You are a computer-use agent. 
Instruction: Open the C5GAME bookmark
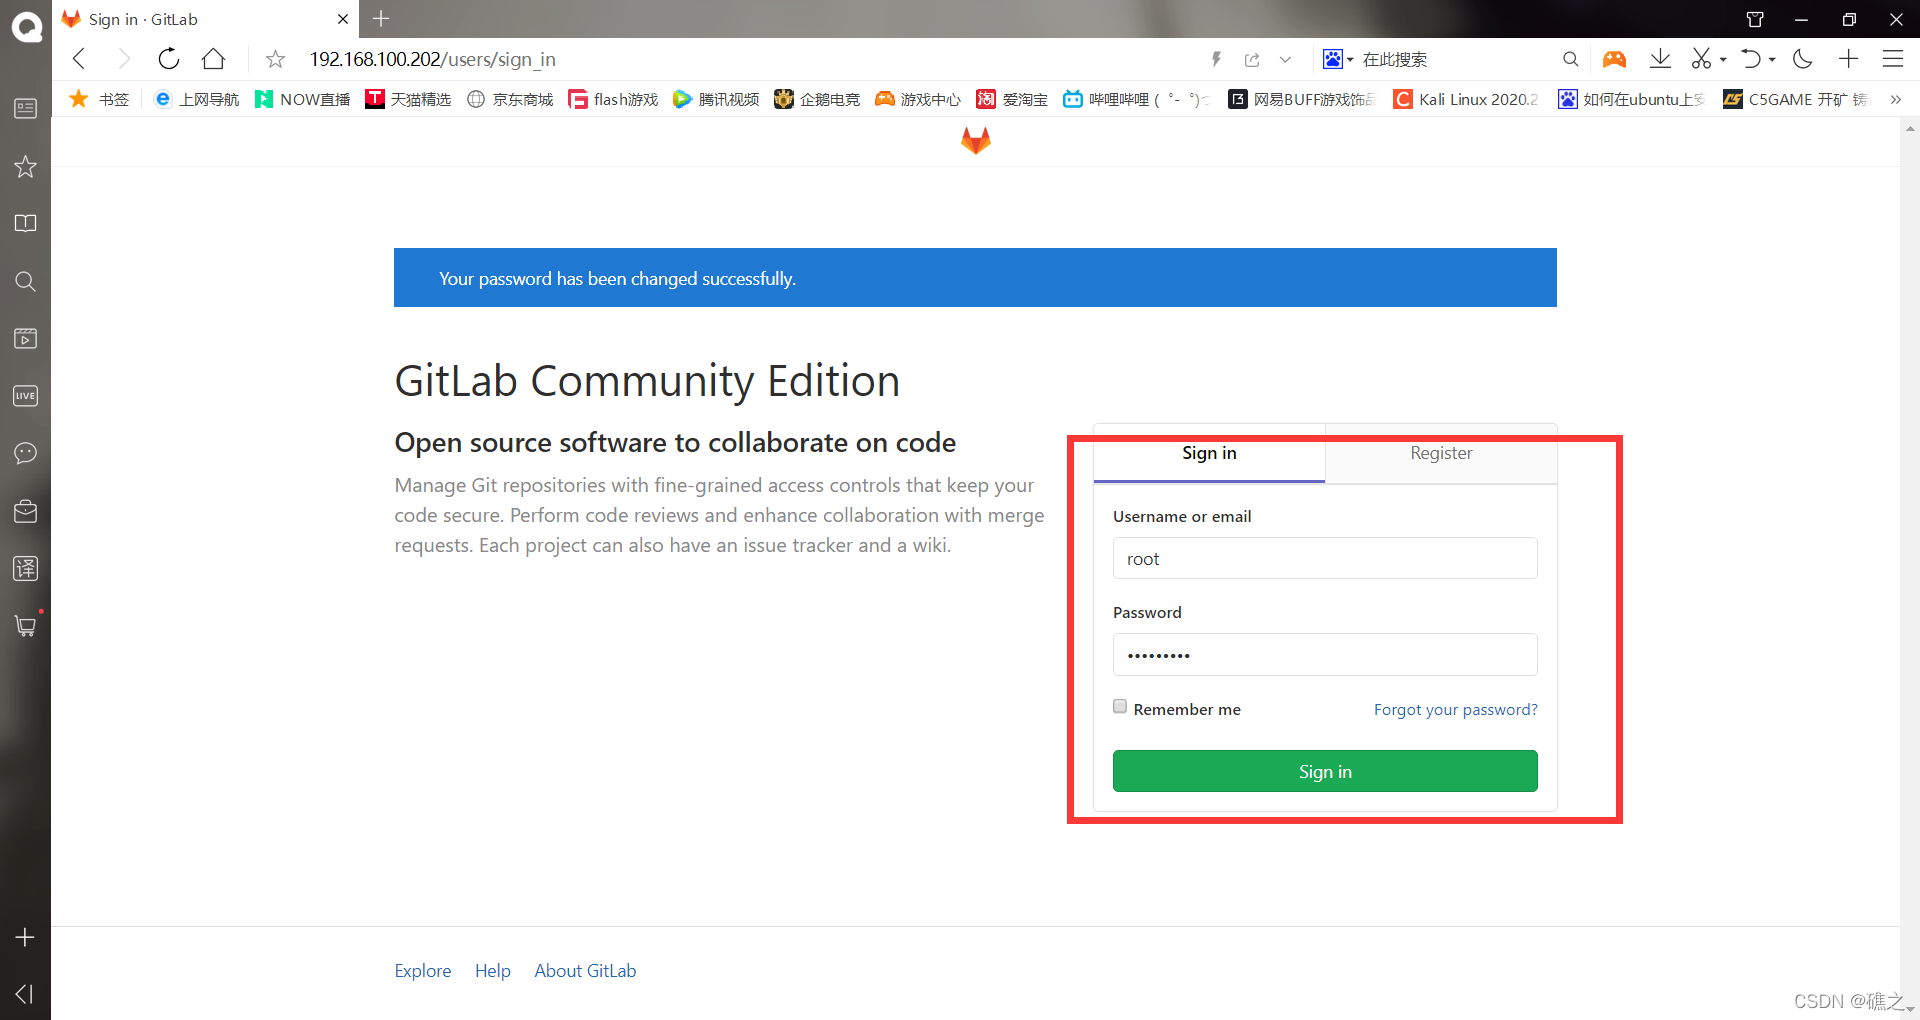click(x=1796, y=99)
